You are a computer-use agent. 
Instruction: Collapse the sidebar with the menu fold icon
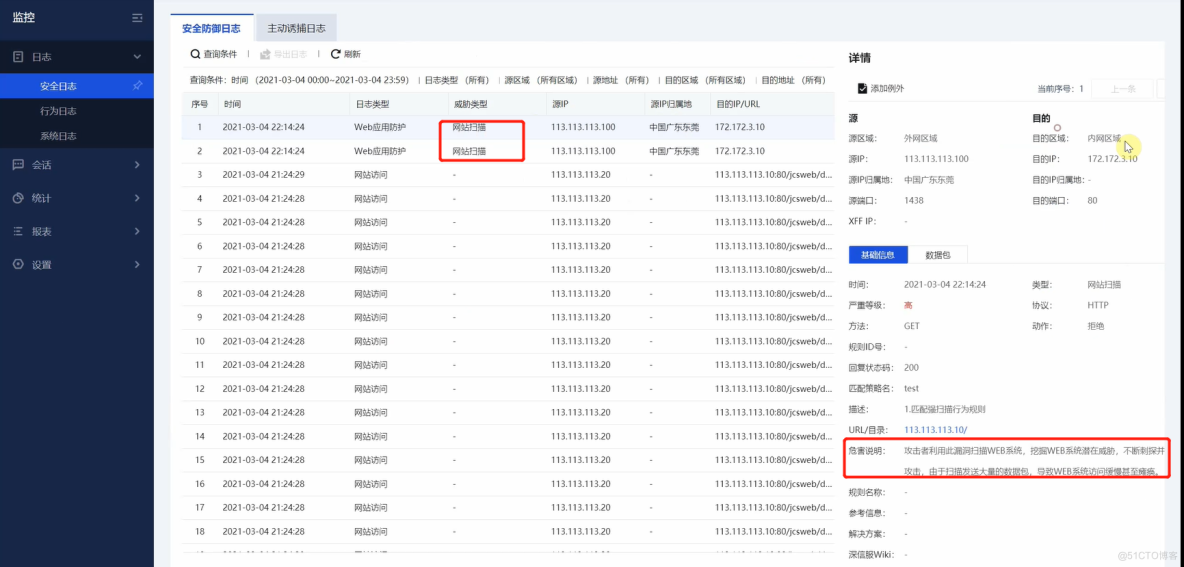[x=137, y=17]
